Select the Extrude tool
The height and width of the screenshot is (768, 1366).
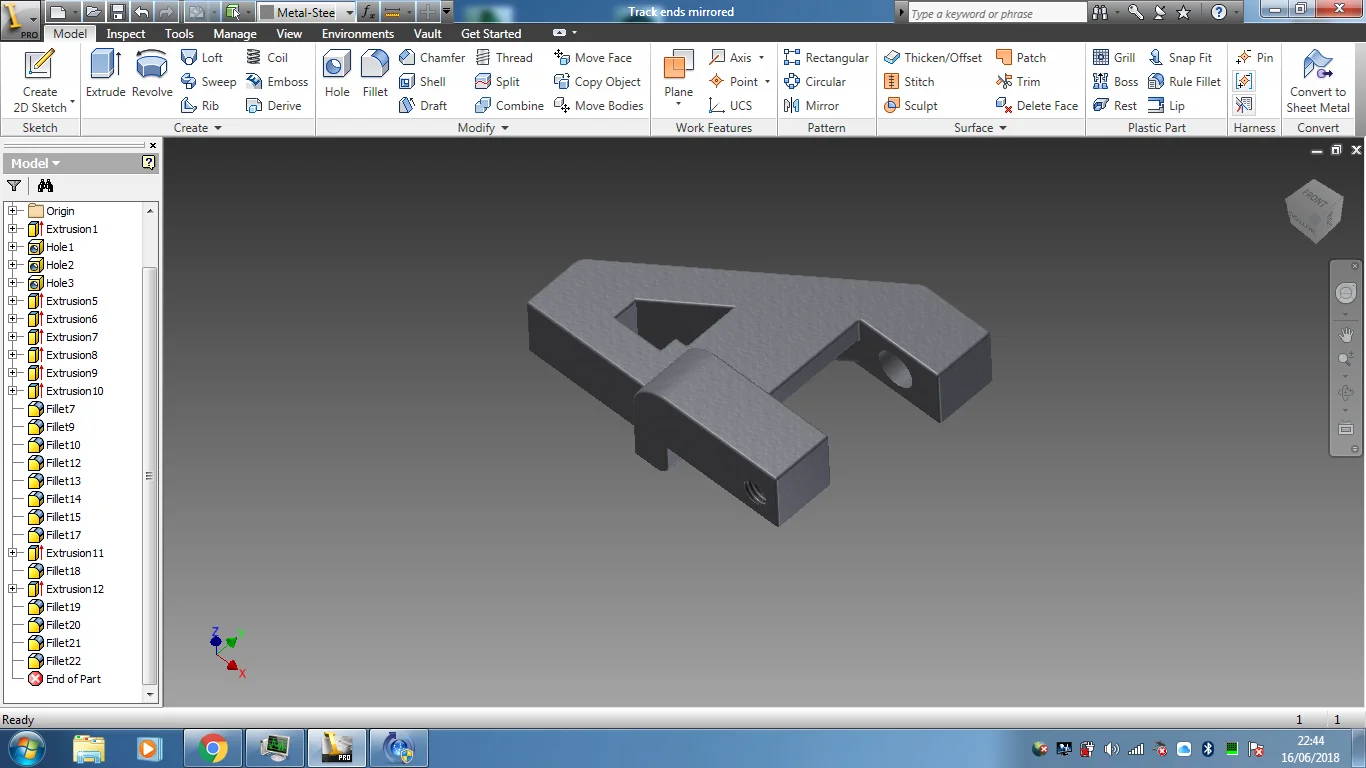(105, 73)
